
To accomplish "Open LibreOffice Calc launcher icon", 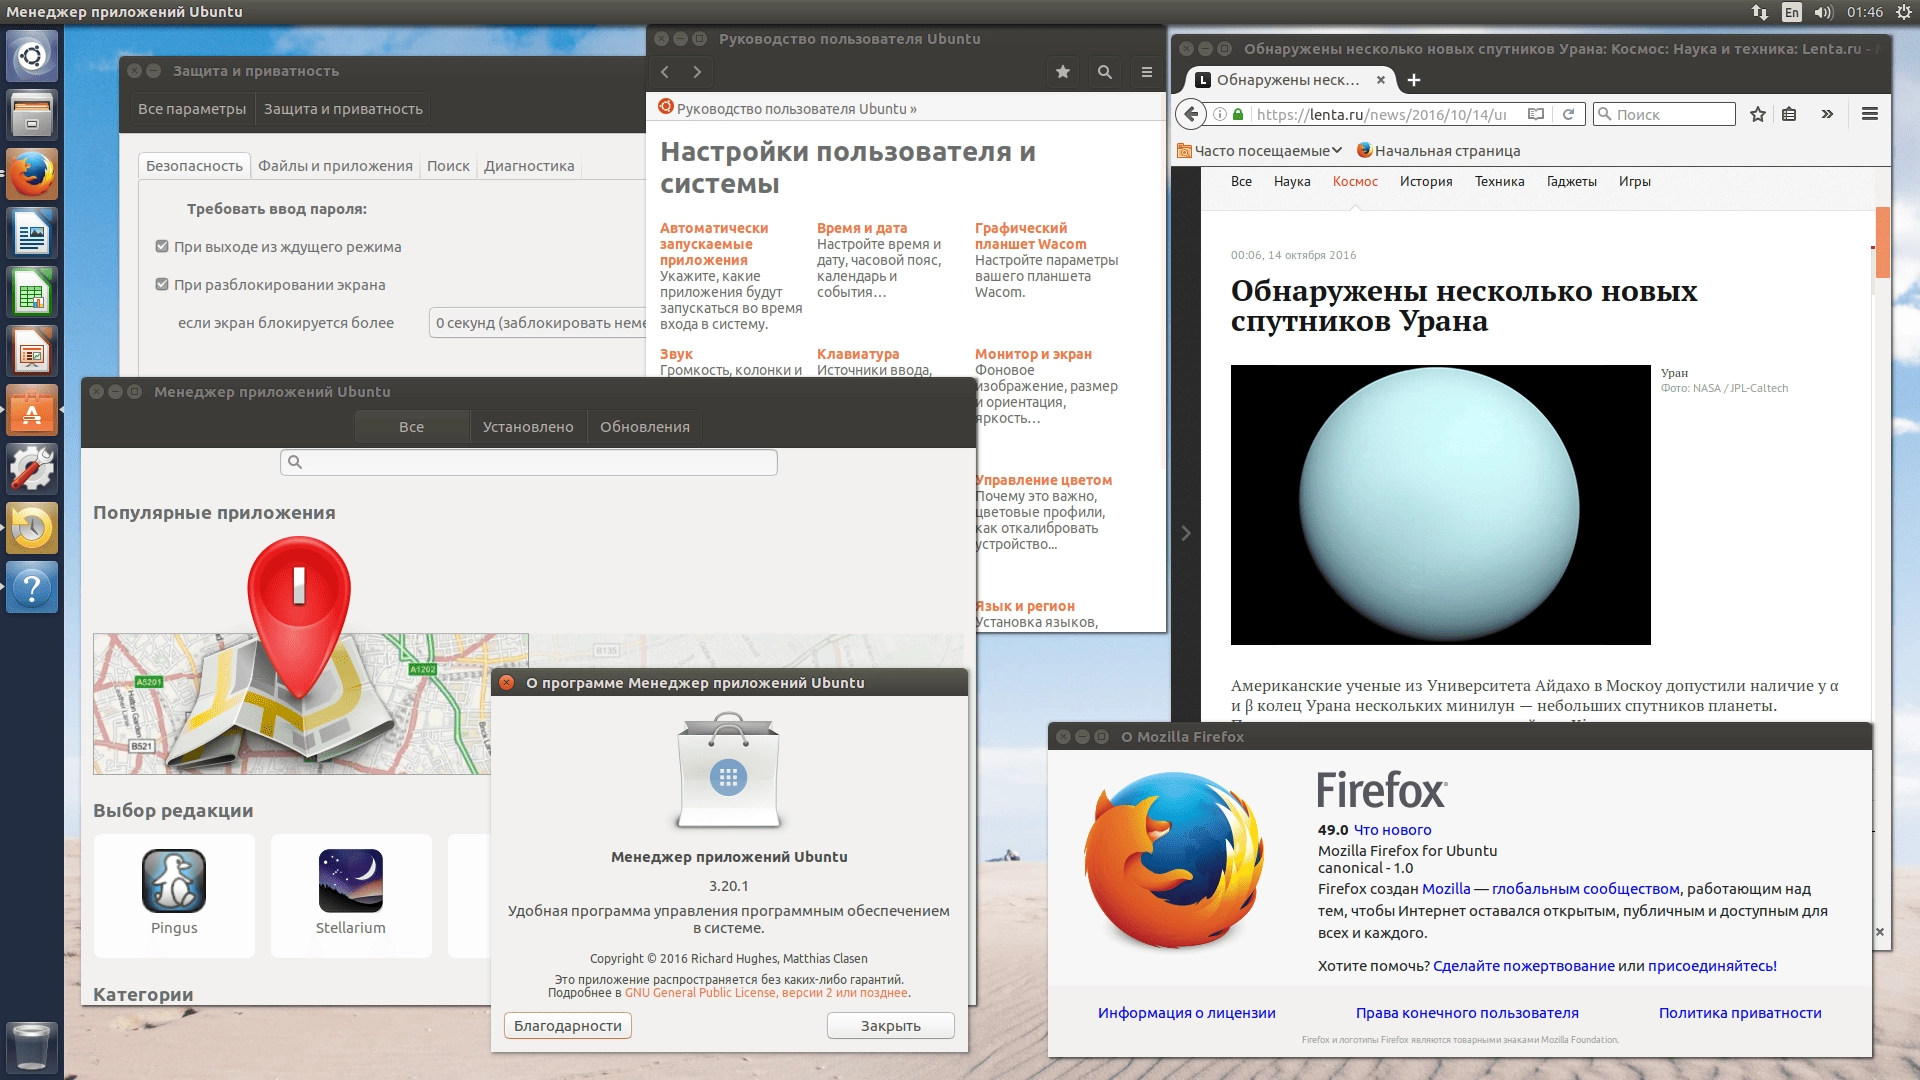I will pyautogui.click(x=32, y=292).
